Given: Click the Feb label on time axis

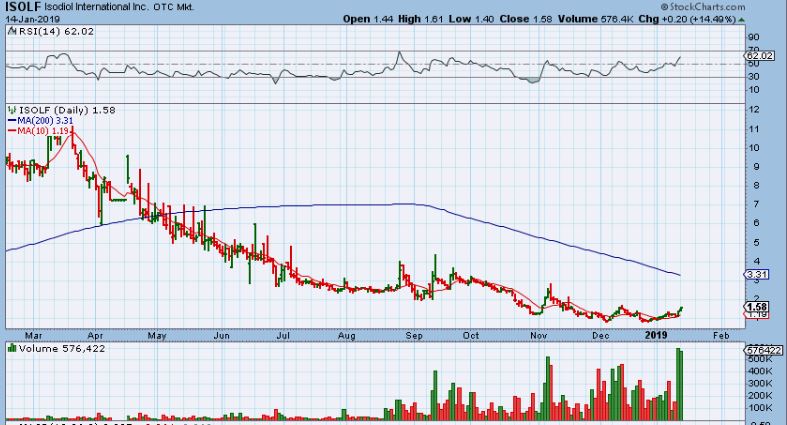Looking at the screenshot, I should (x=721, y=335).
